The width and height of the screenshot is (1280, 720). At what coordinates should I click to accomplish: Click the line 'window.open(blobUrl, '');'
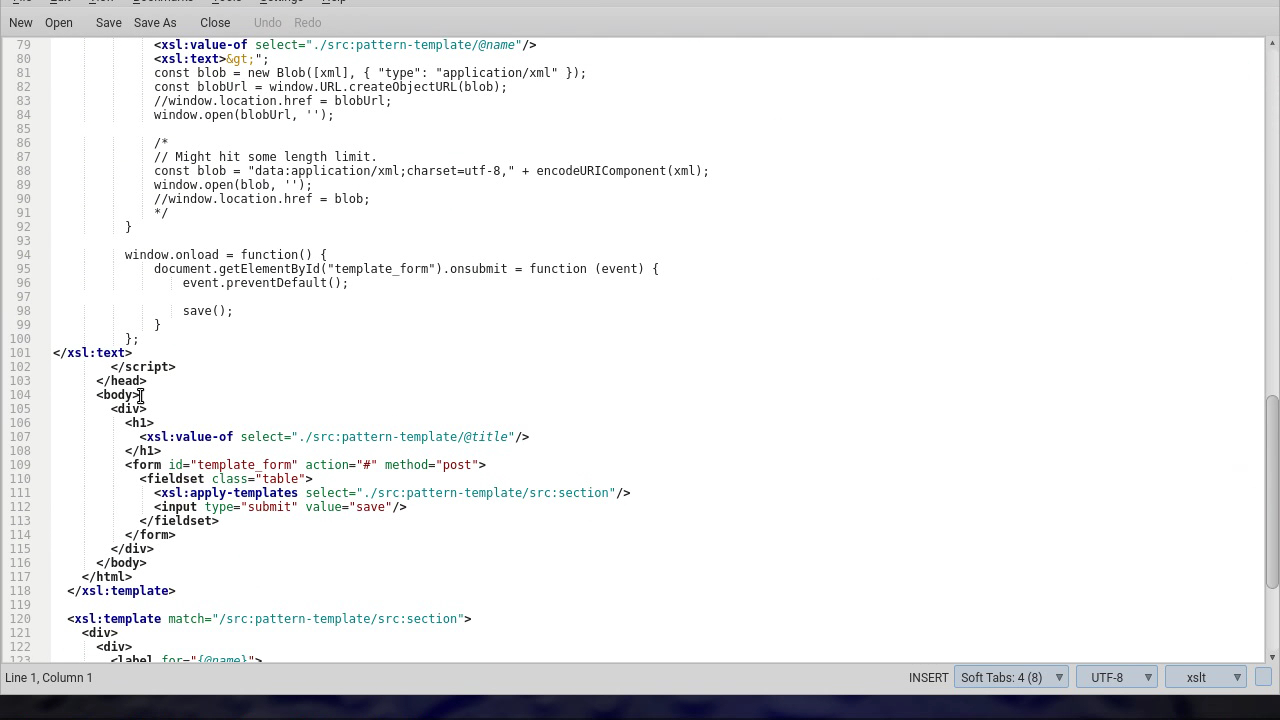(x=244, y=115)
